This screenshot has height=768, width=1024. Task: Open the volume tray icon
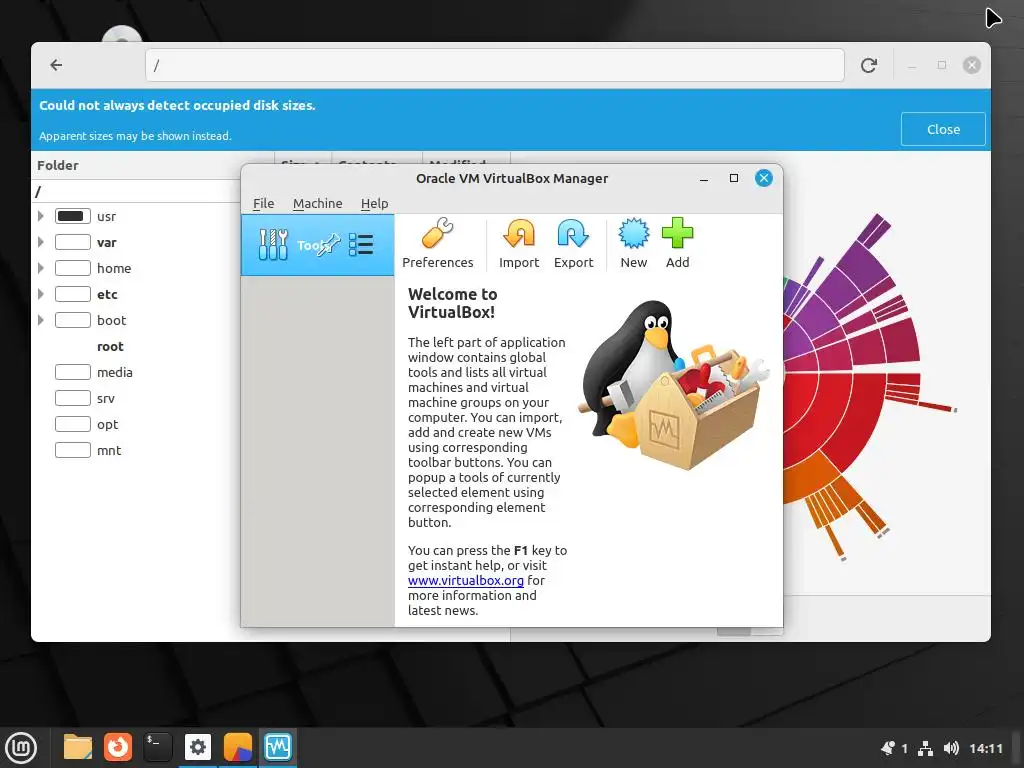(952, 748)
